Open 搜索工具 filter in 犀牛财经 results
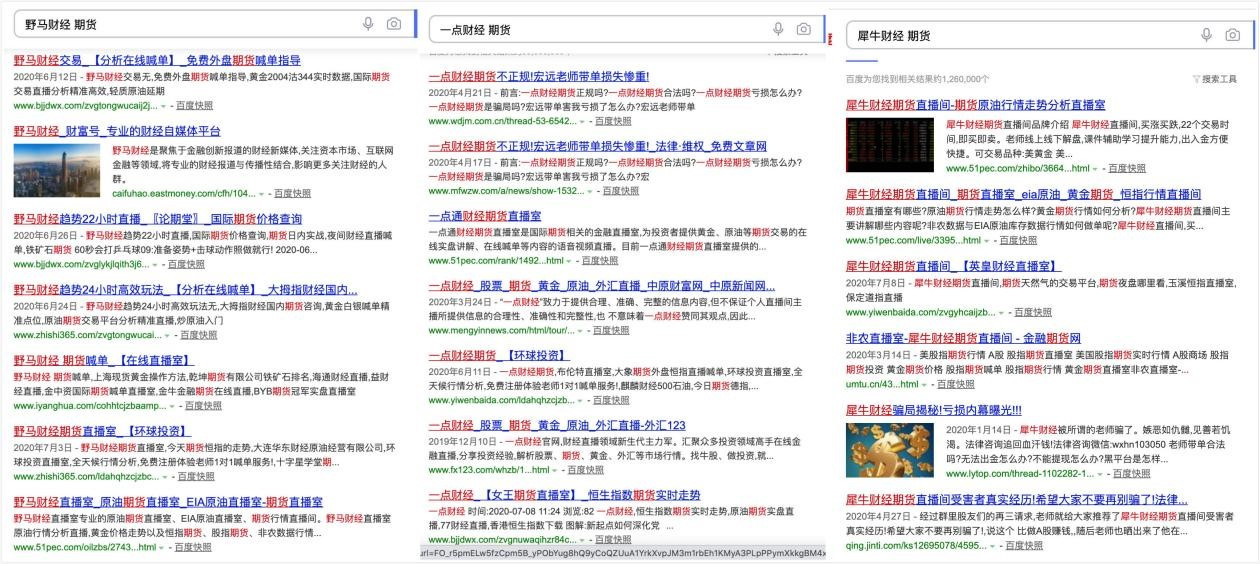Screen dimensions: 1260x564 (1214, 79)
